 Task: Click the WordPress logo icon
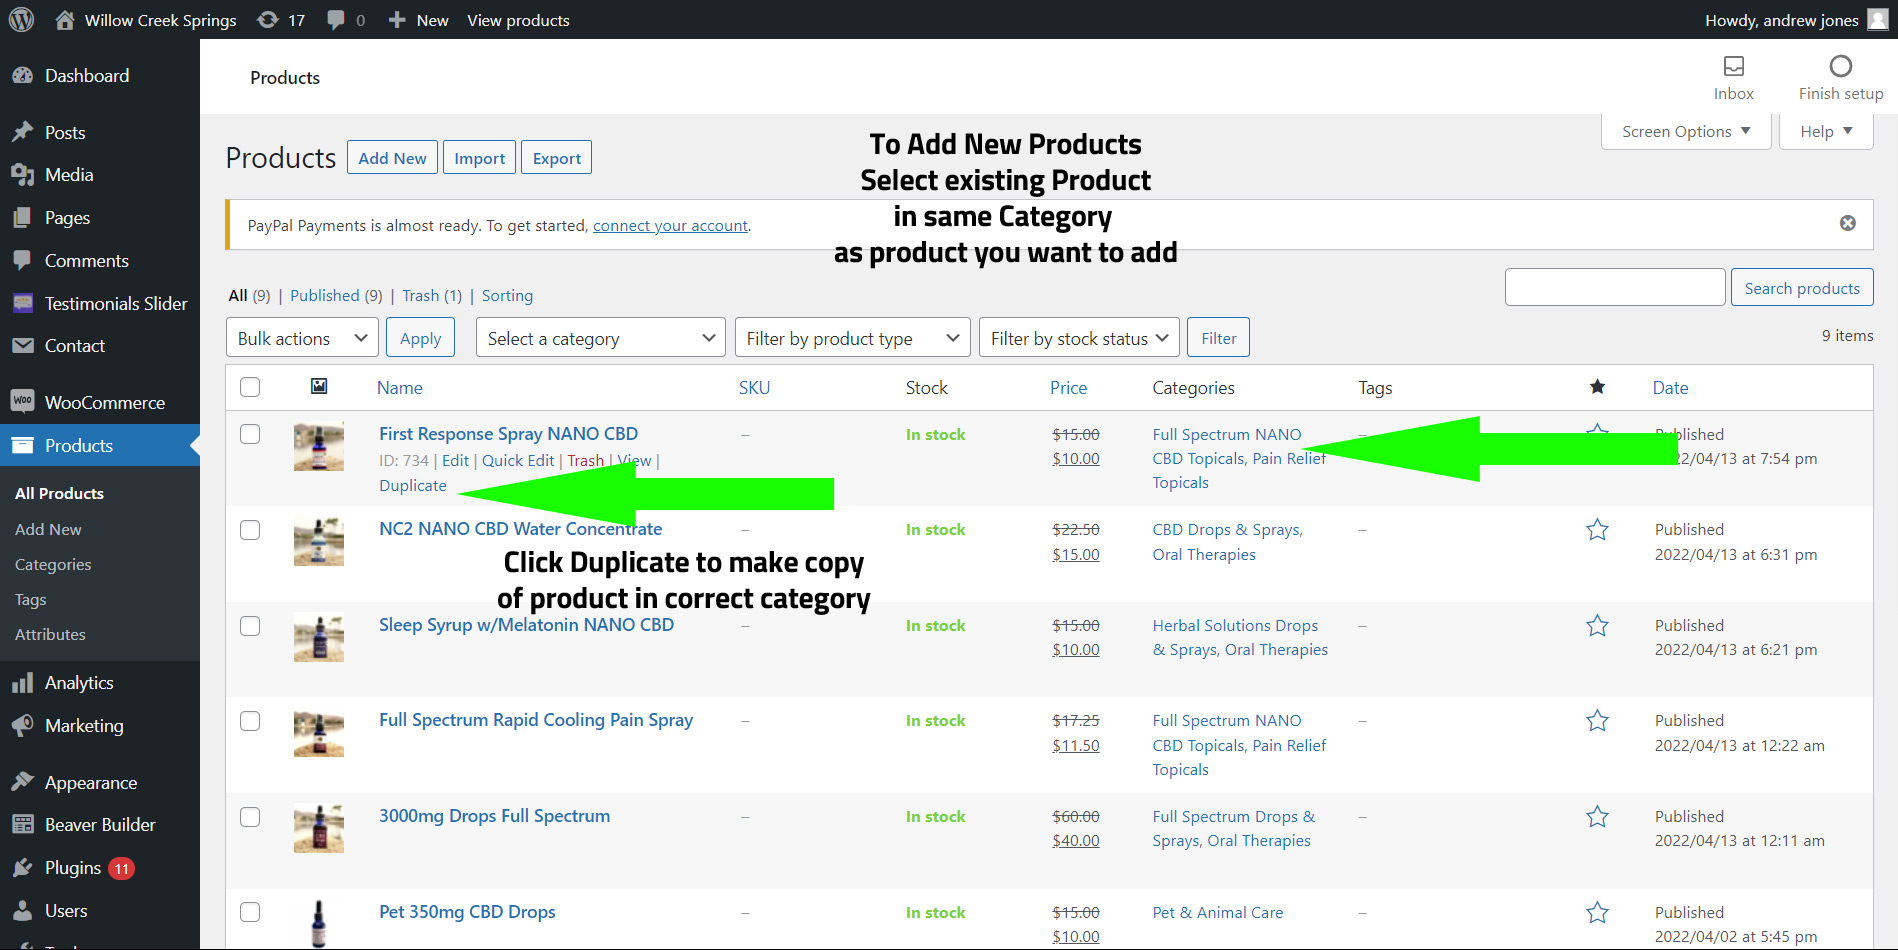(21, 20)
